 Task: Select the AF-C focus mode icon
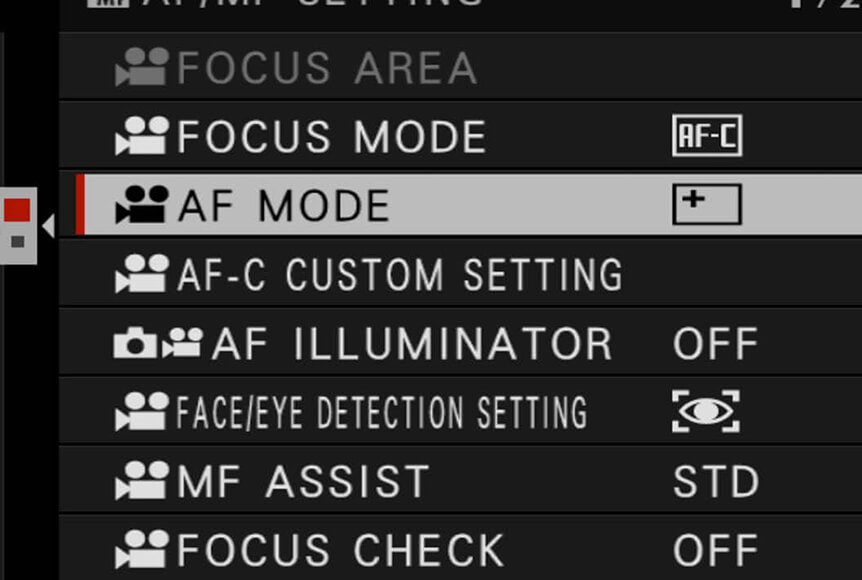pyautogui.click(x=707, y=135)
